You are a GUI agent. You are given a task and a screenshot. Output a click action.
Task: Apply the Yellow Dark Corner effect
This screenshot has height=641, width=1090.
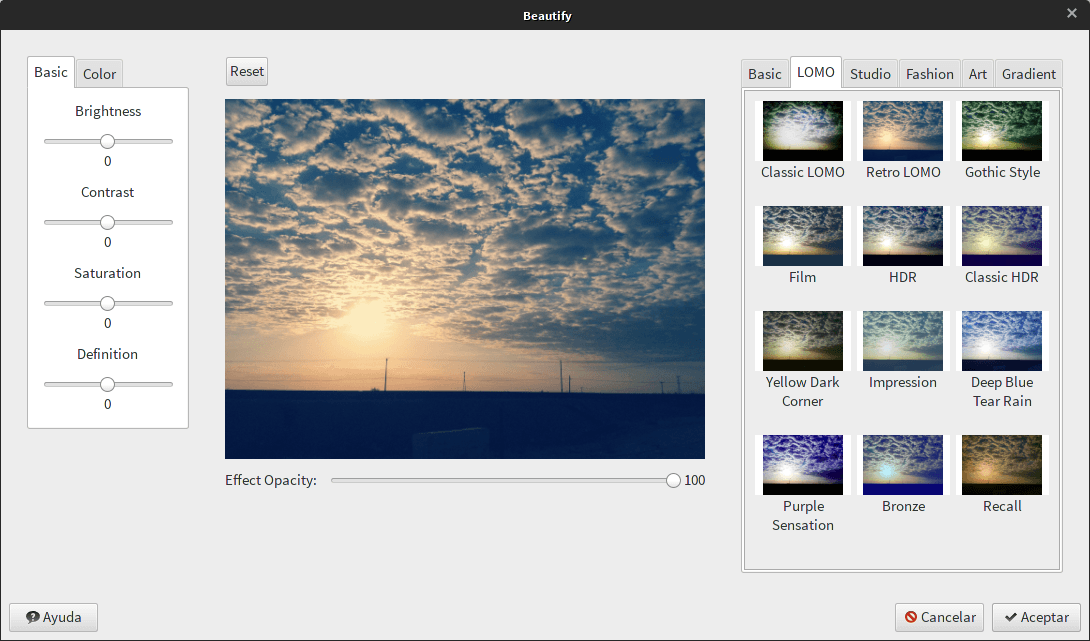(x=802, y=341)
